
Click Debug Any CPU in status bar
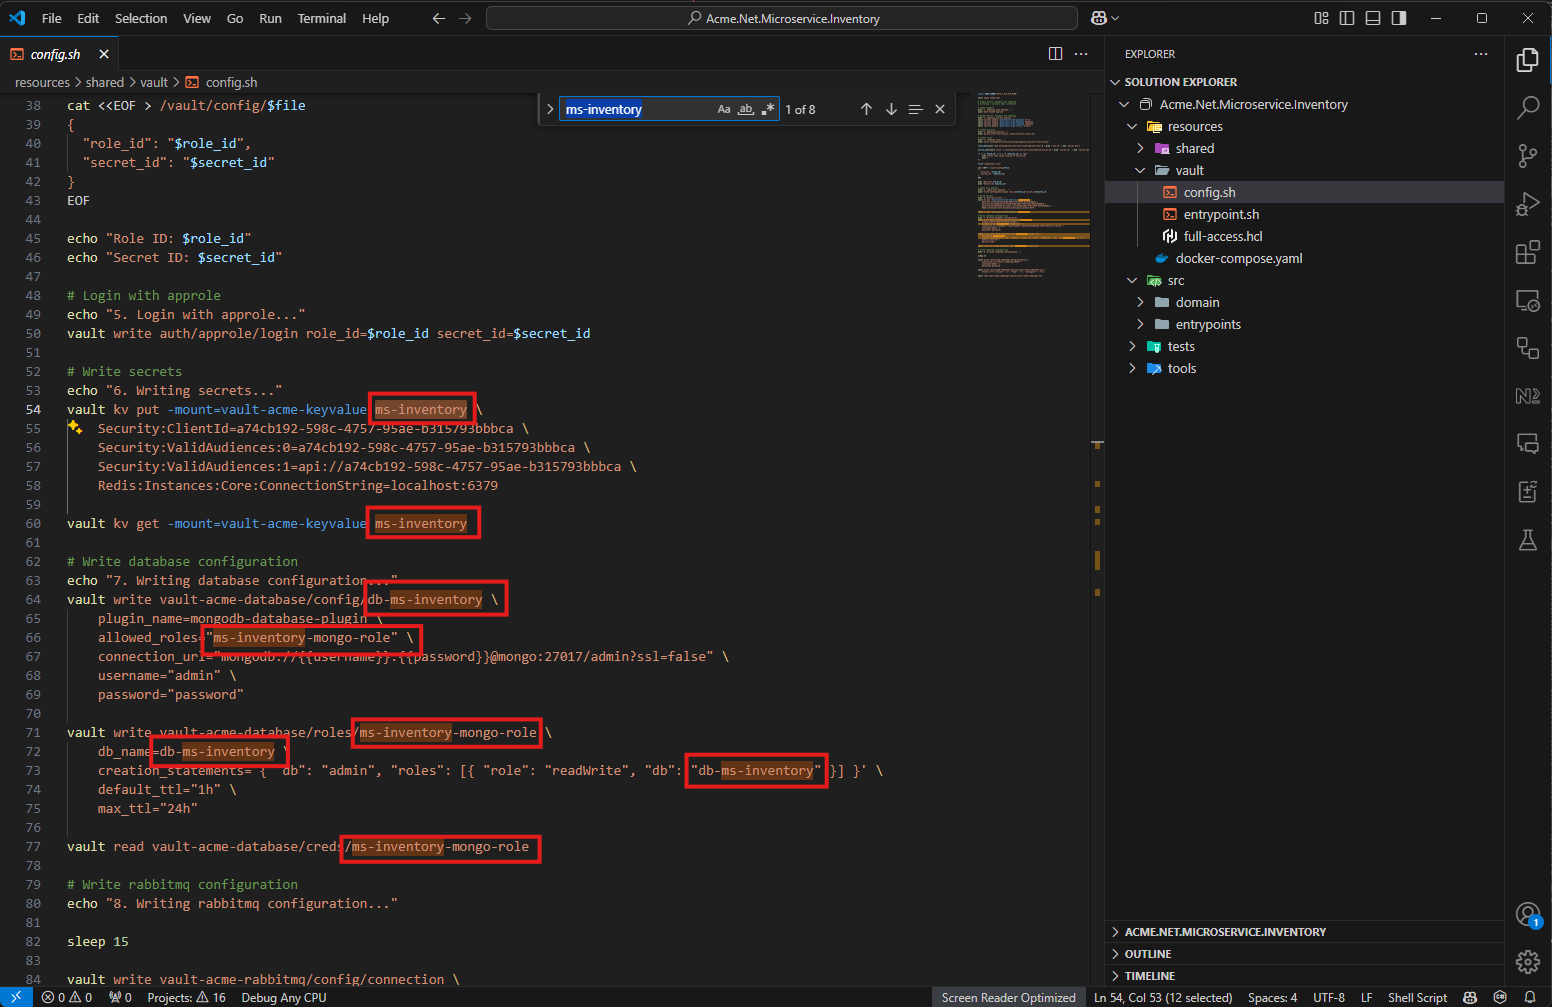tap(284, 997)
